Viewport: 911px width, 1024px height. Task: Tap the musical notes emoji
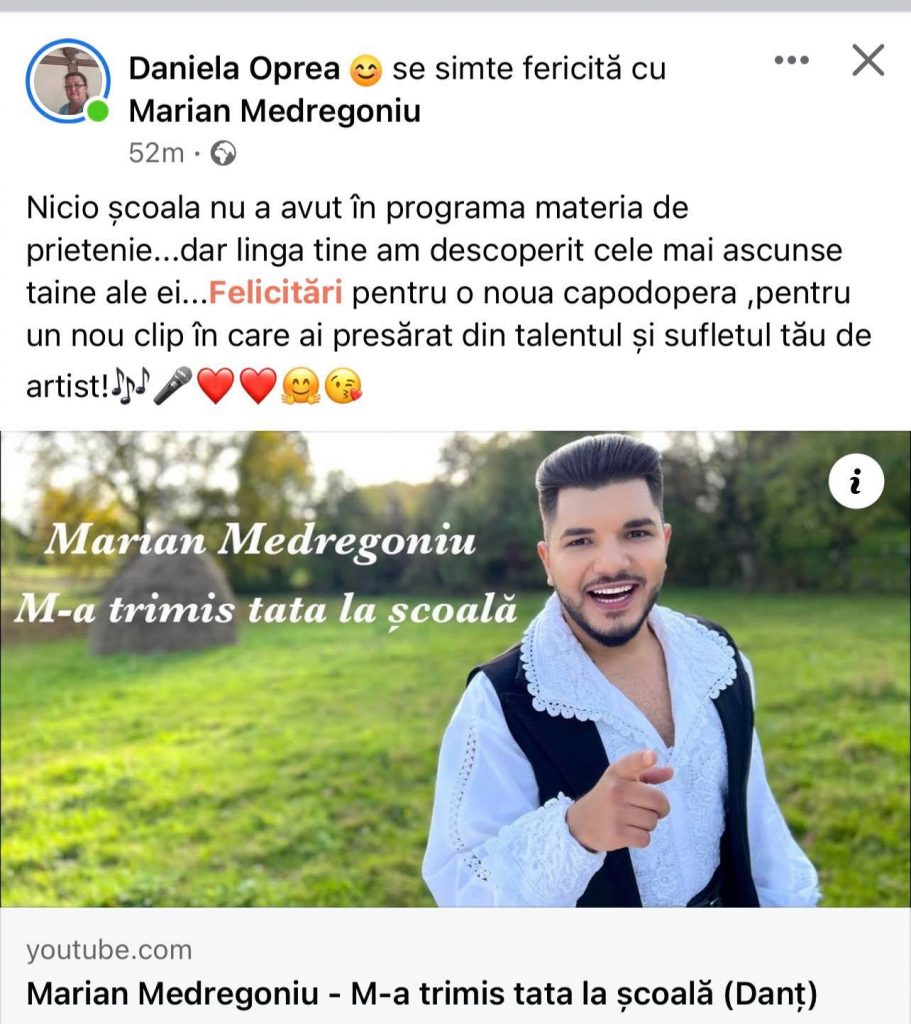(131, 383)
